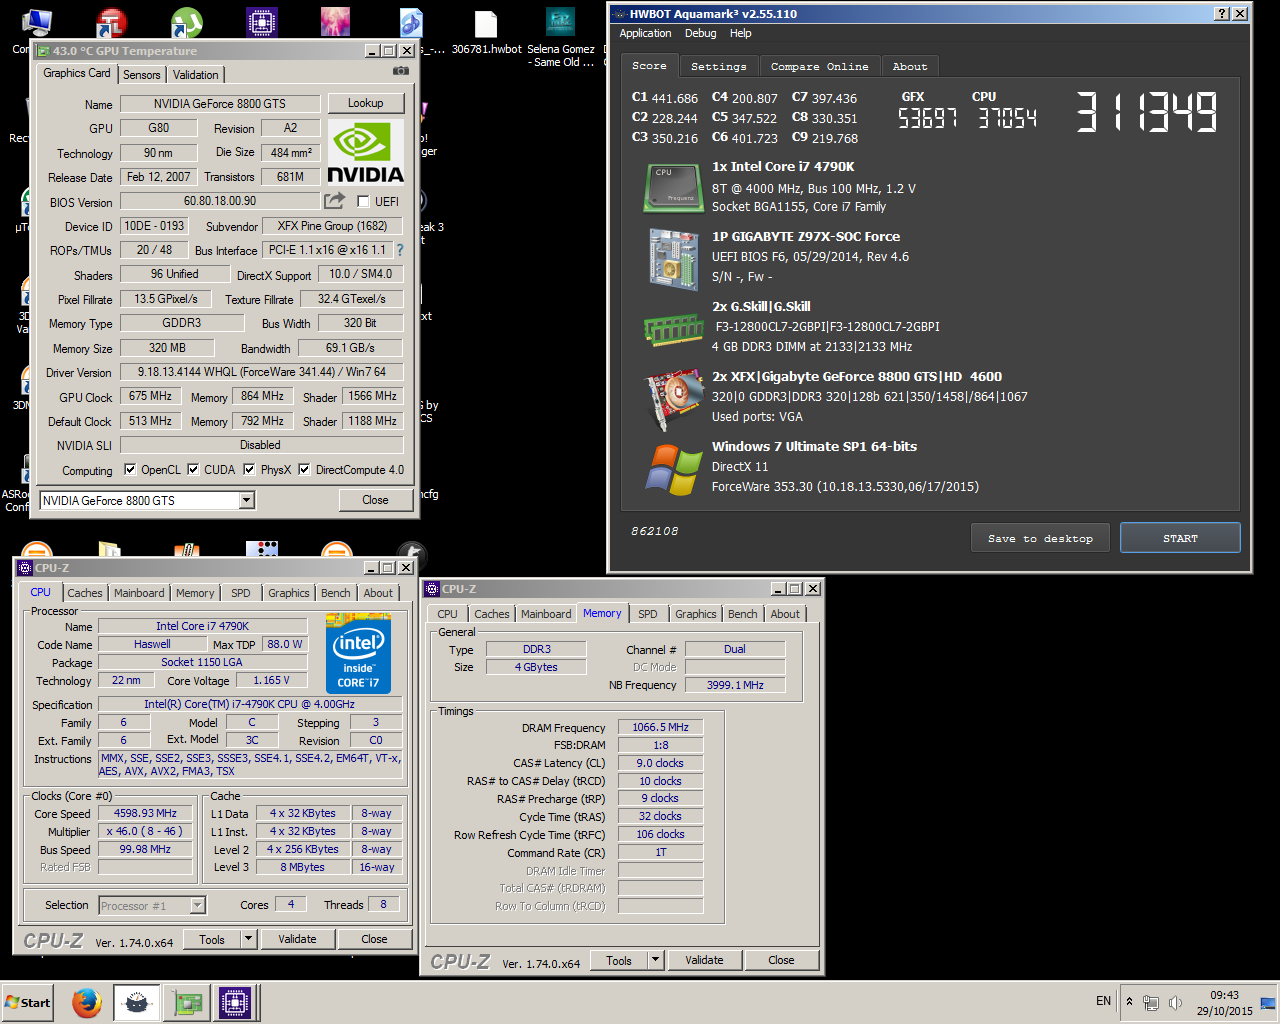Click the CPU chip icon in Aquamark
The width and height of the screenshot is (1280, 1024).
[673, 187]
